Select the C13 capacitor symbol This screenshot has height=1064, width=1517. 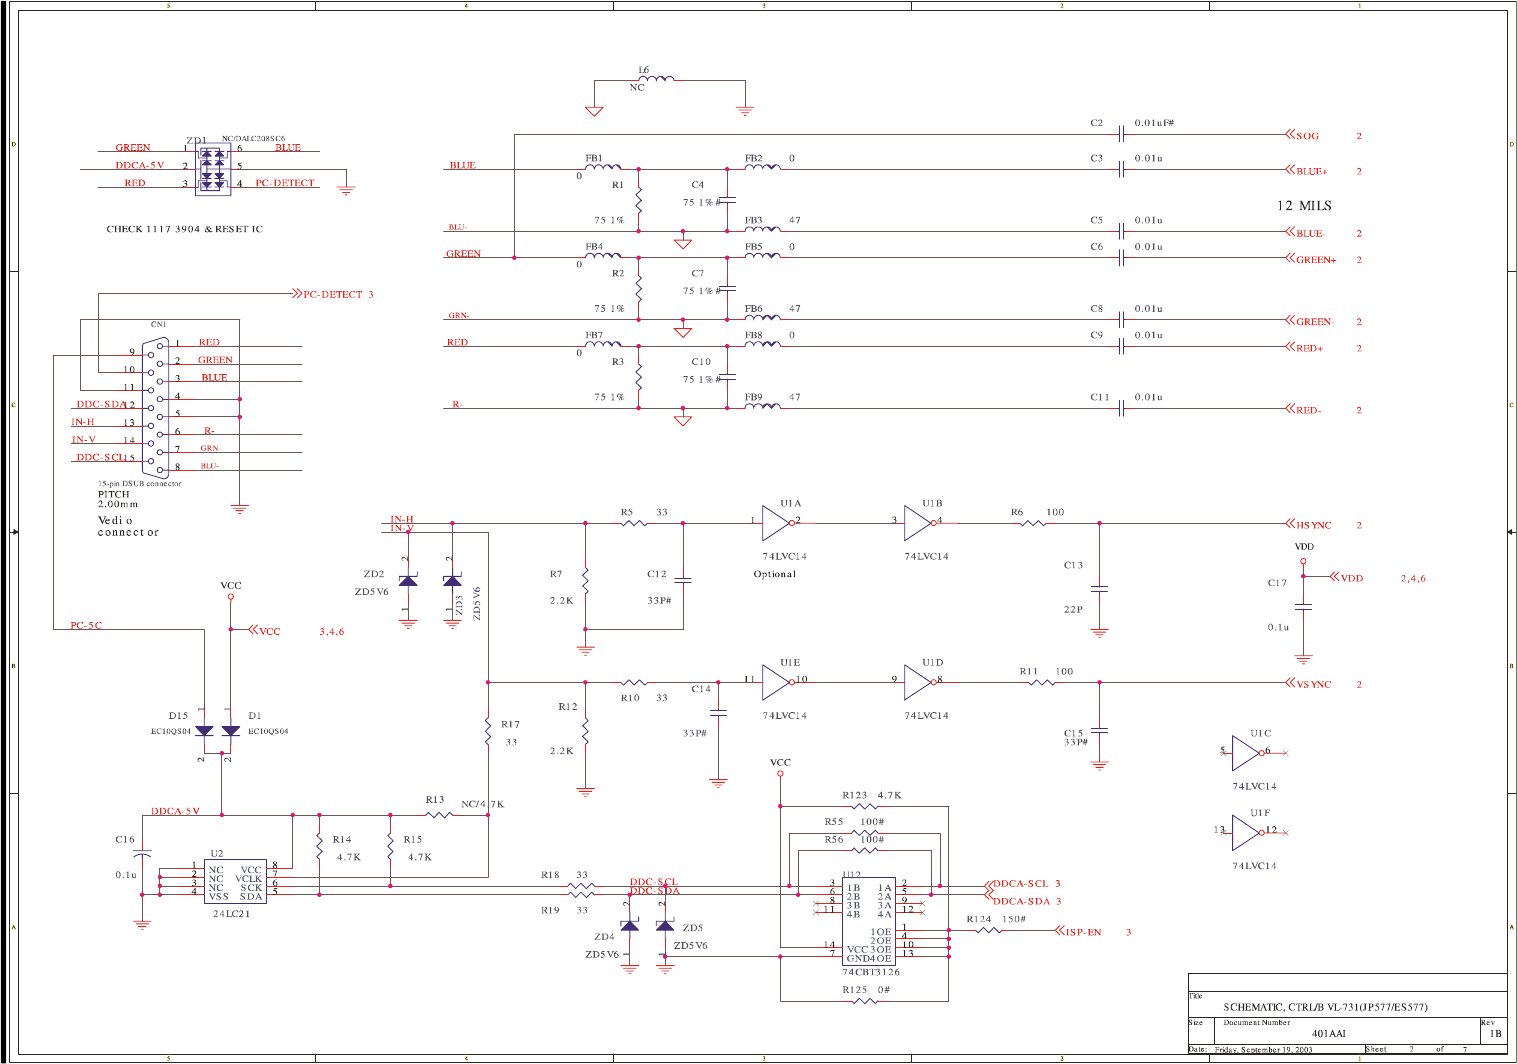pyautogui.click(x=1100, y=589)
